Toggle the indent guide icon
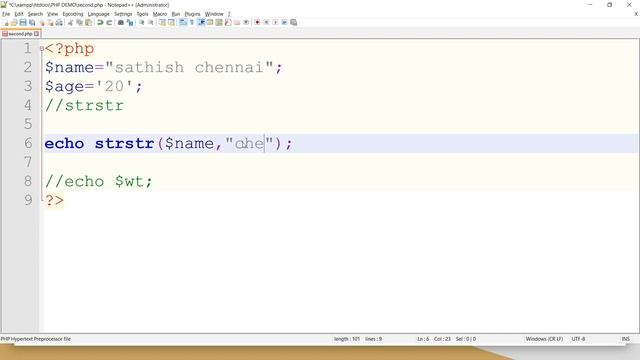This screenshot has width=640, height=360. (x=201, y=22)
